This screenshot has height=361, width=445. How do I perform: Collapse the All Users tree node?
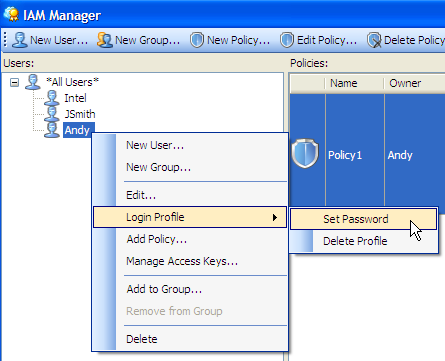[x=14, y=82]
